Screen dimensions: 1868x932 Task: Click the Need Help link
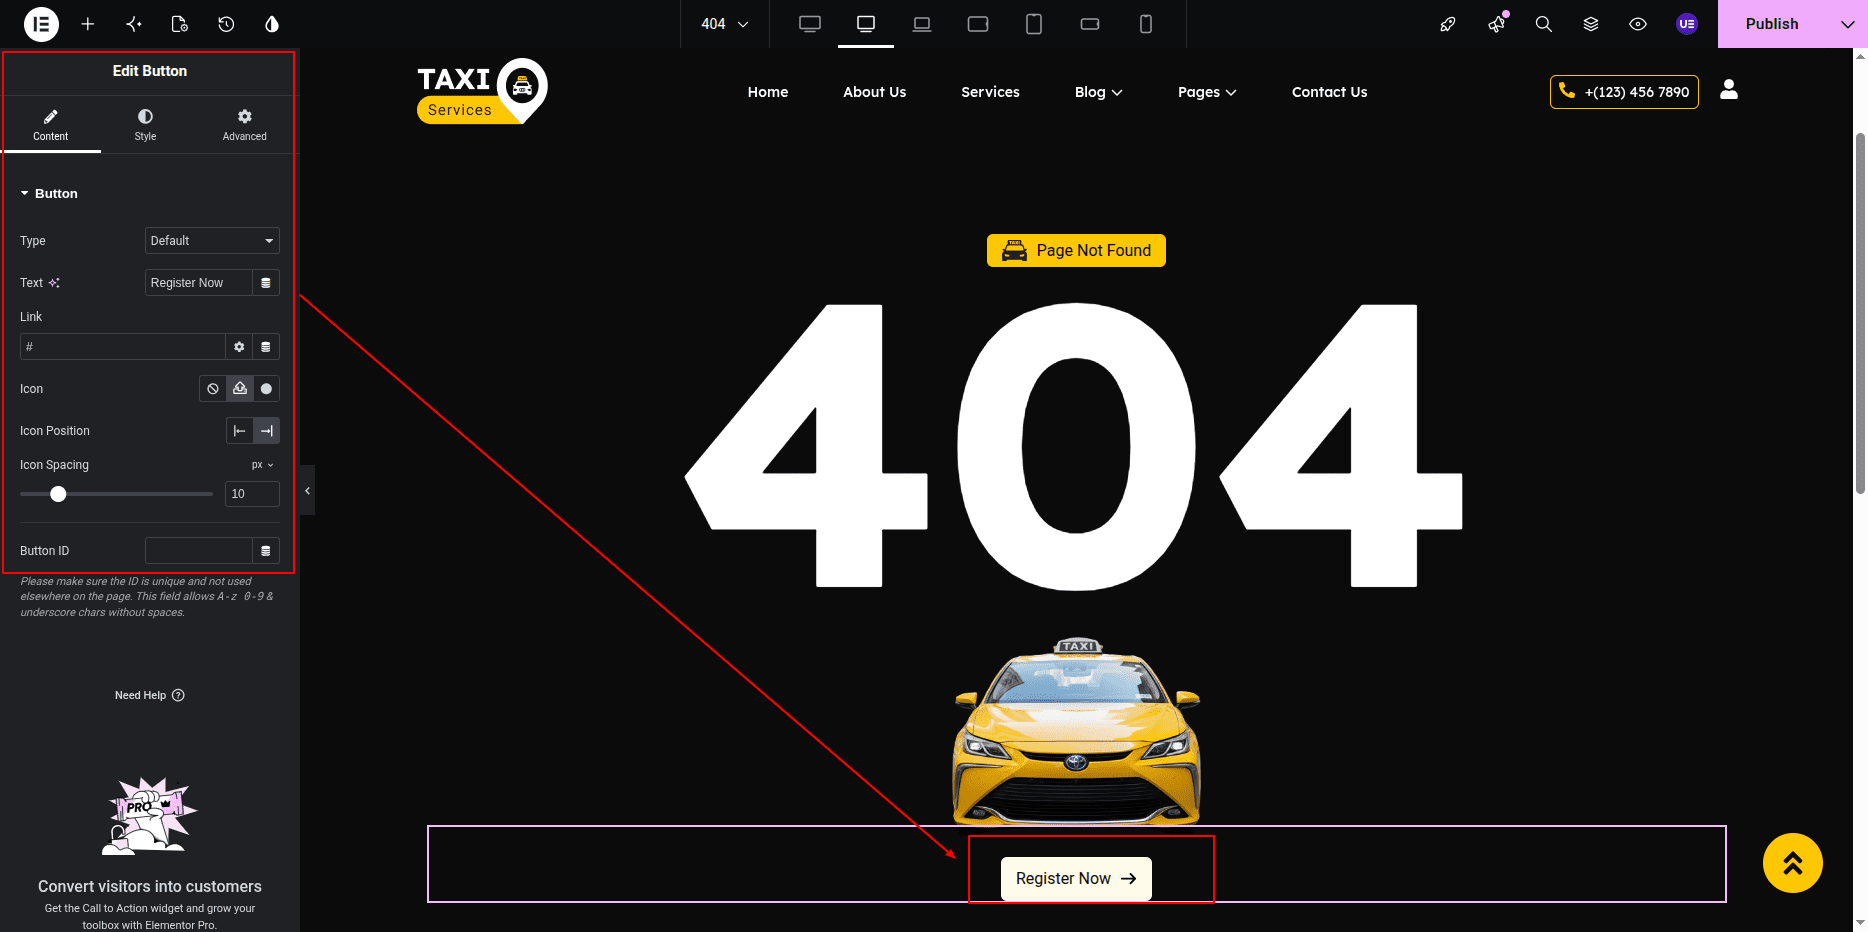point(150,696)
